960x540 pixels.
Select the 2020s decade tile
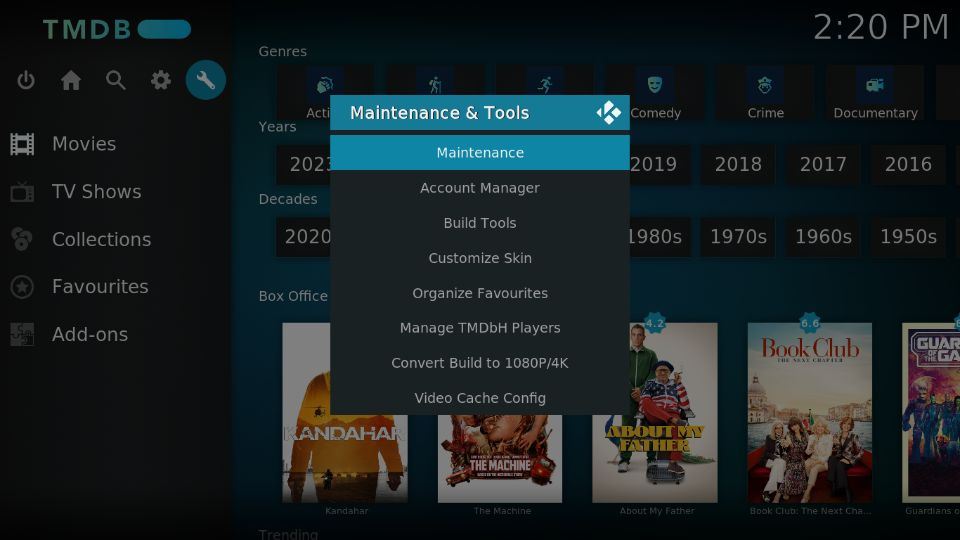click(304, 236)
